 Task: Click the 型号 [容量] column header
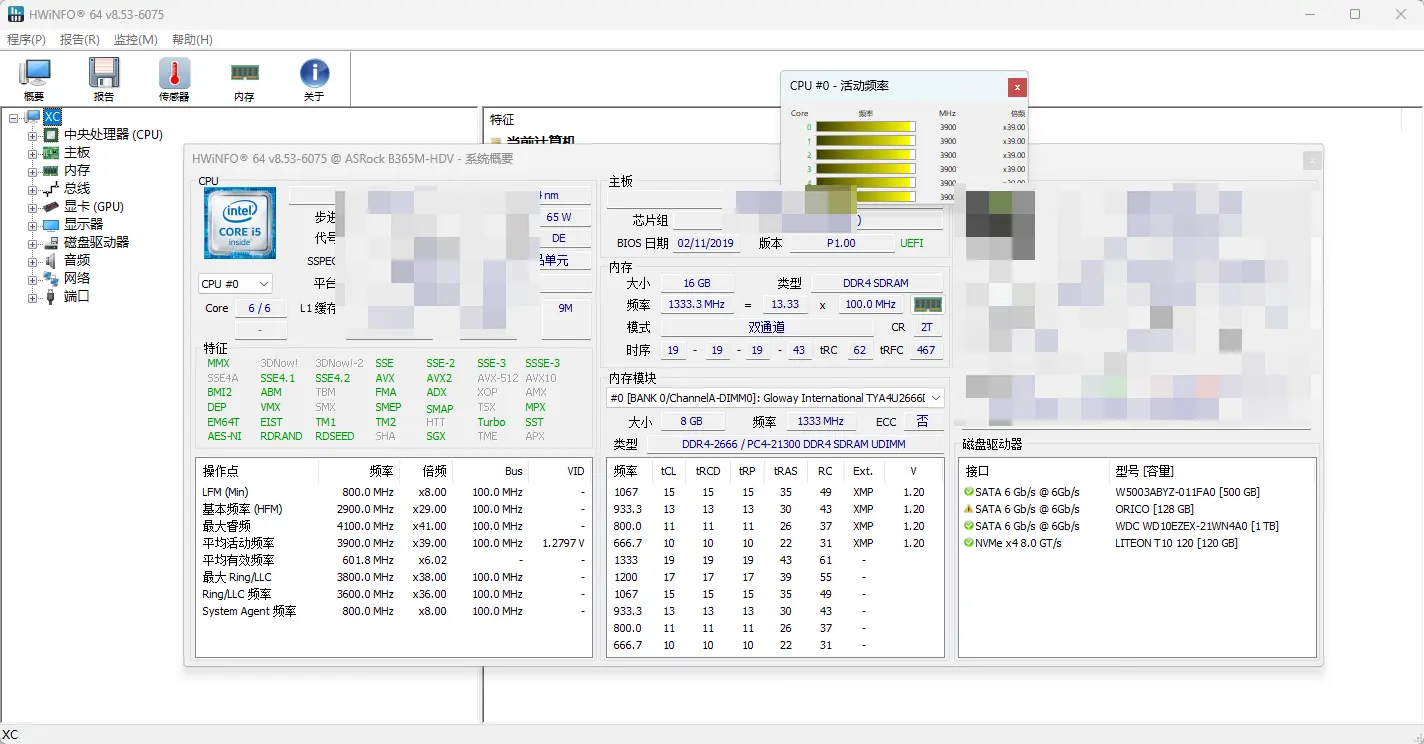click(x=1212, y=471)
